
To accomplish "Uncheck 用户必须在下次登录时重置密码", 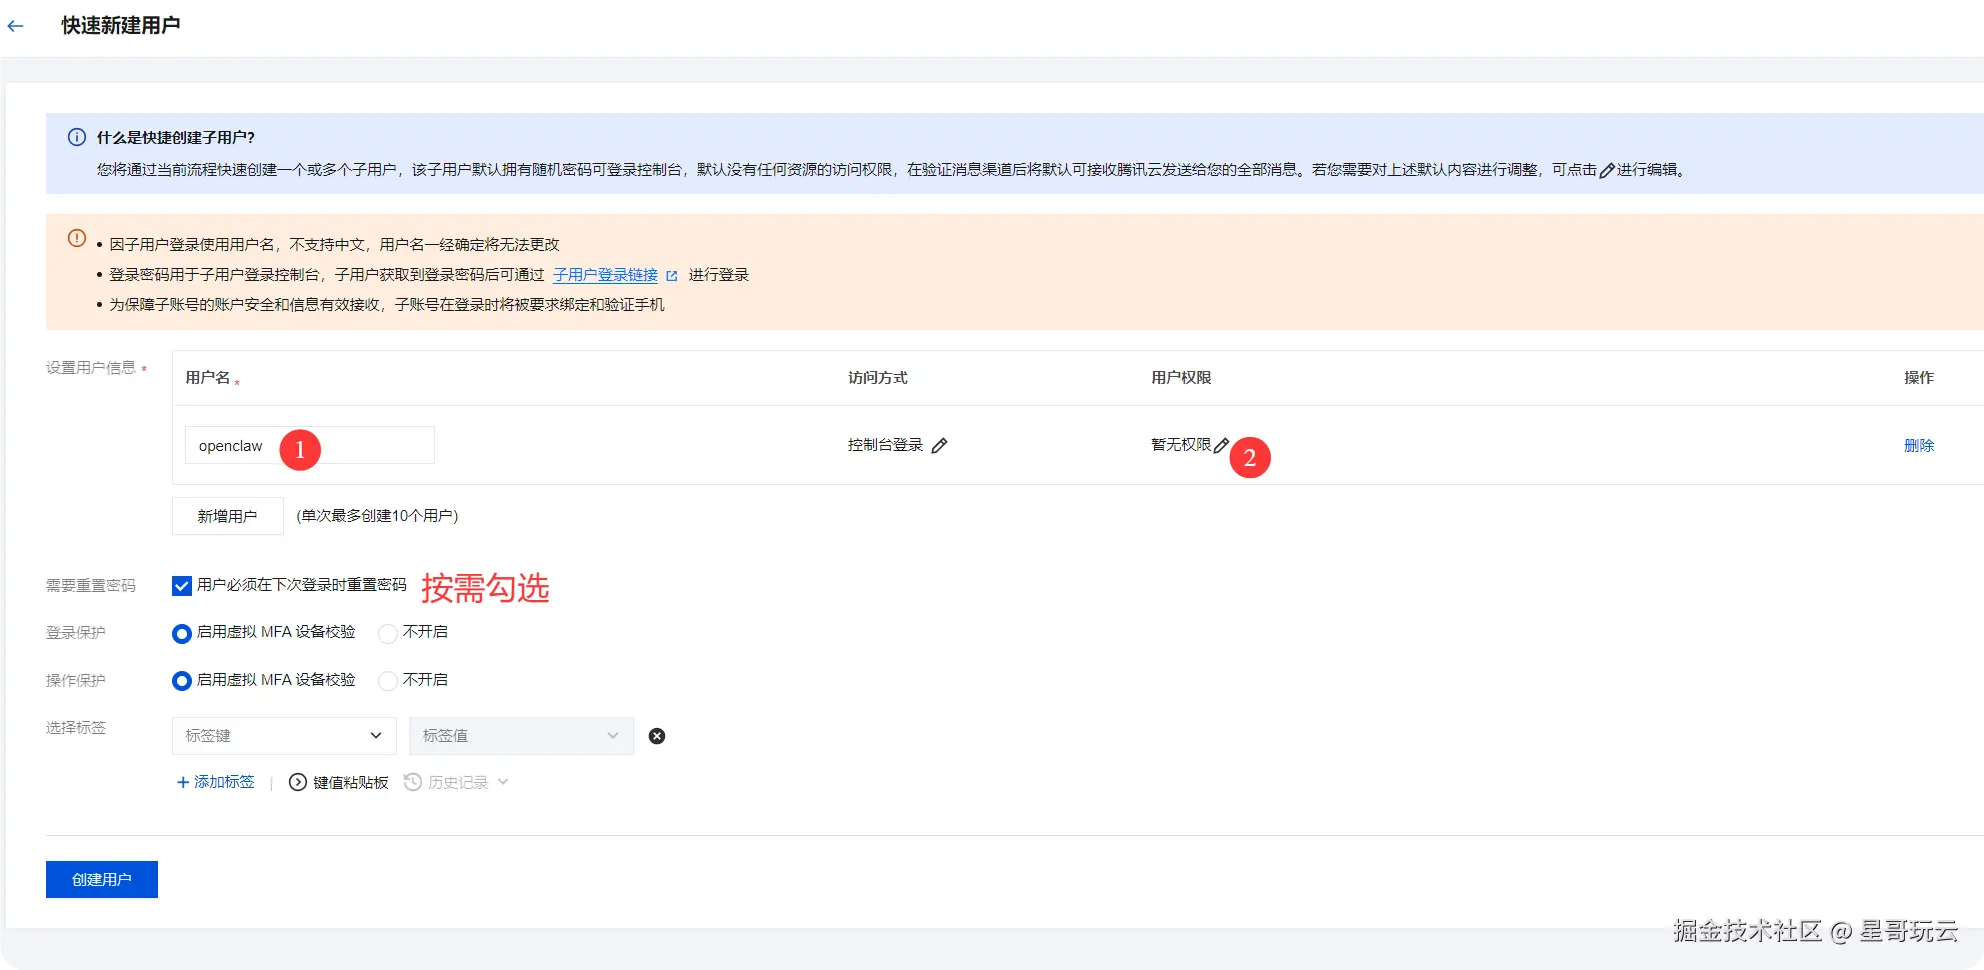I will [x=182, y=586].
